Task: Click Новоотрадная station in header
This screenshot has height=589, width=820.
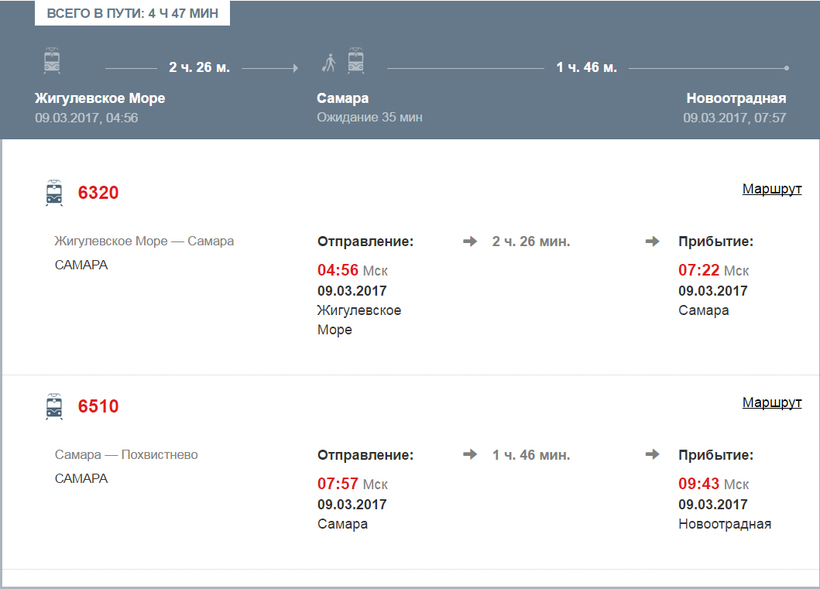Action: click(736, 98)
